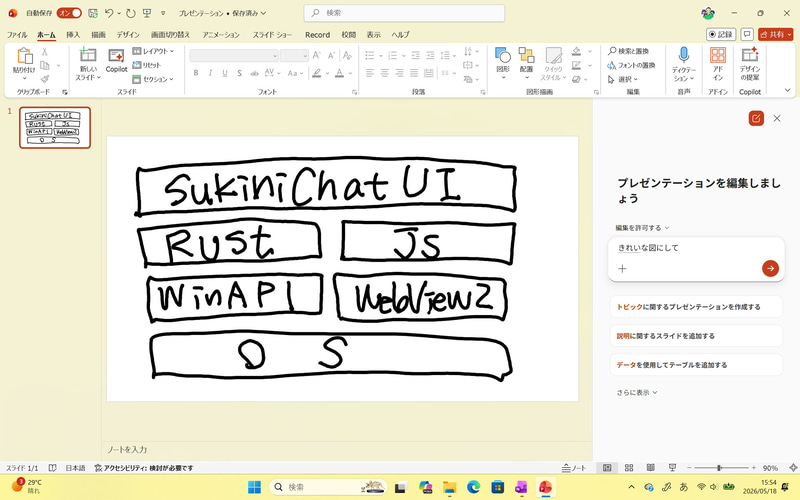Send the Copilot prompt with arrow button
This screenshot has width=800, height=500.
tap(770, 268)
